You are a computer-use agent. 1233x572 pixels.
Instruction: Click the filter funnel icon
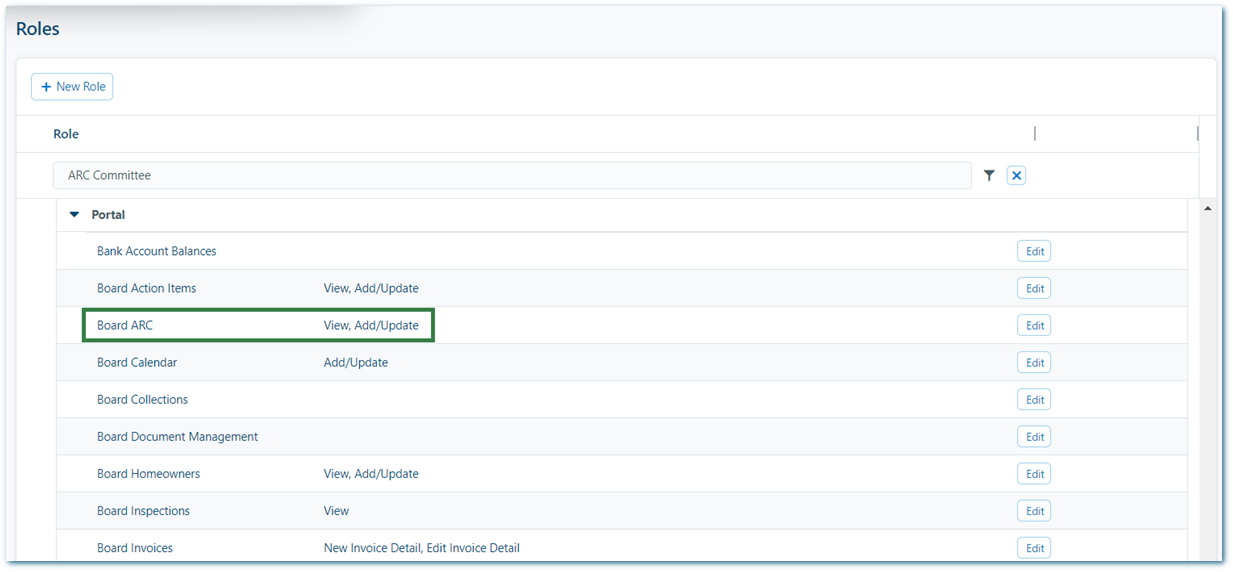coord(989,176)
